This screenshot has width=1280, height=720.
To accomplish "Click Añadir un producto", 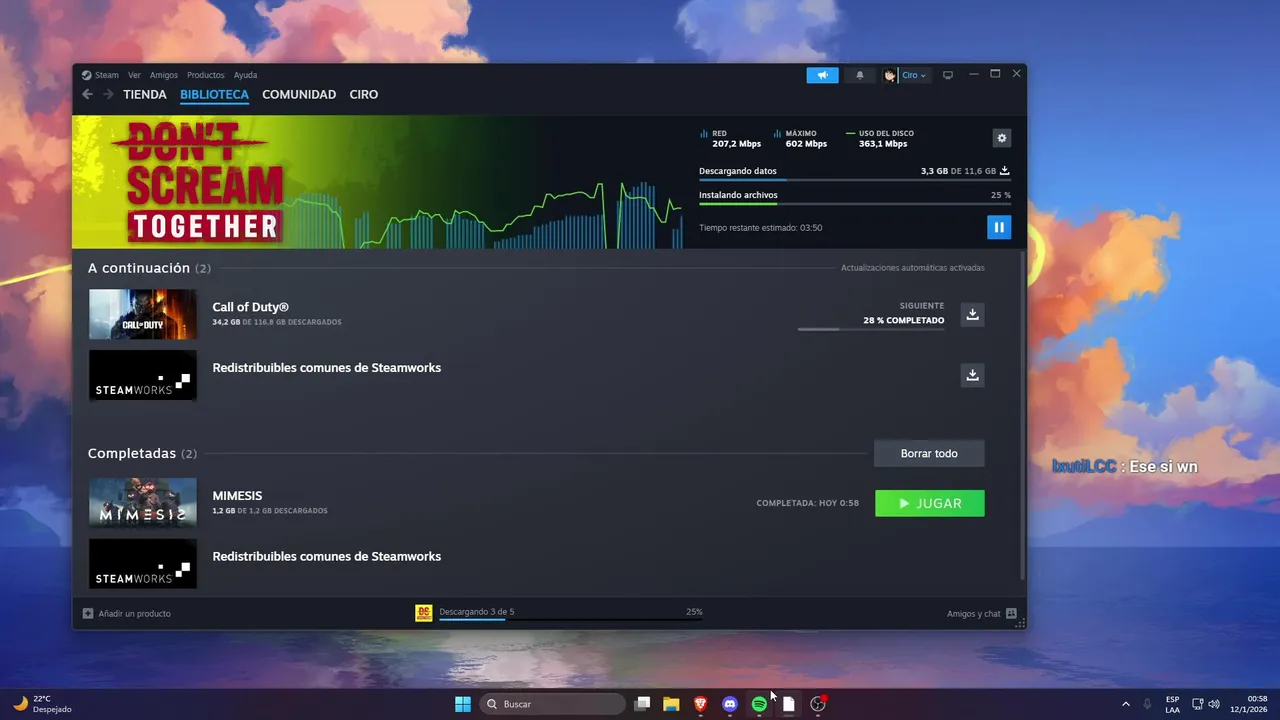I will click(126, 613).
